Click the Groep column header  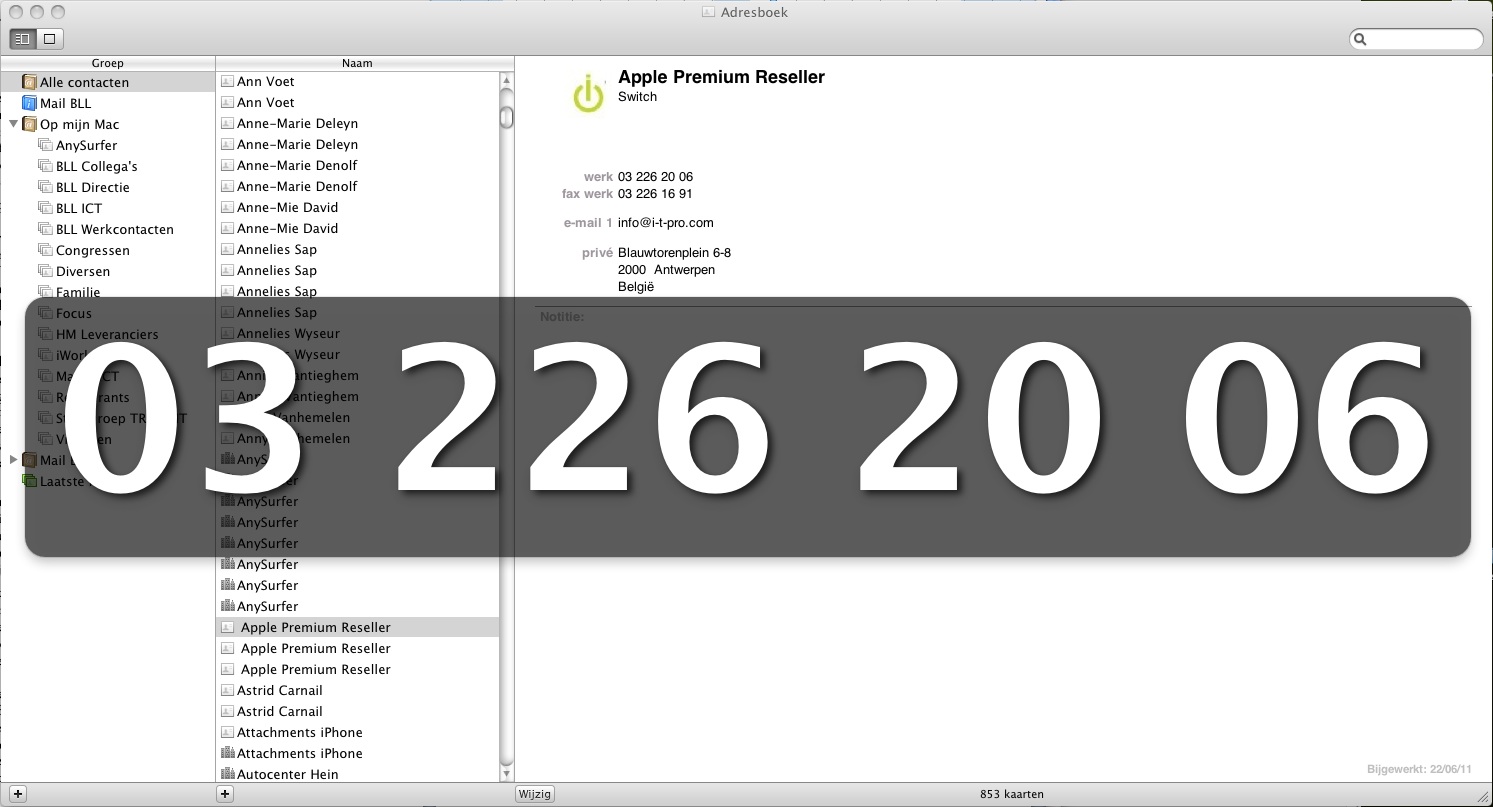click(x=107, y=63)
